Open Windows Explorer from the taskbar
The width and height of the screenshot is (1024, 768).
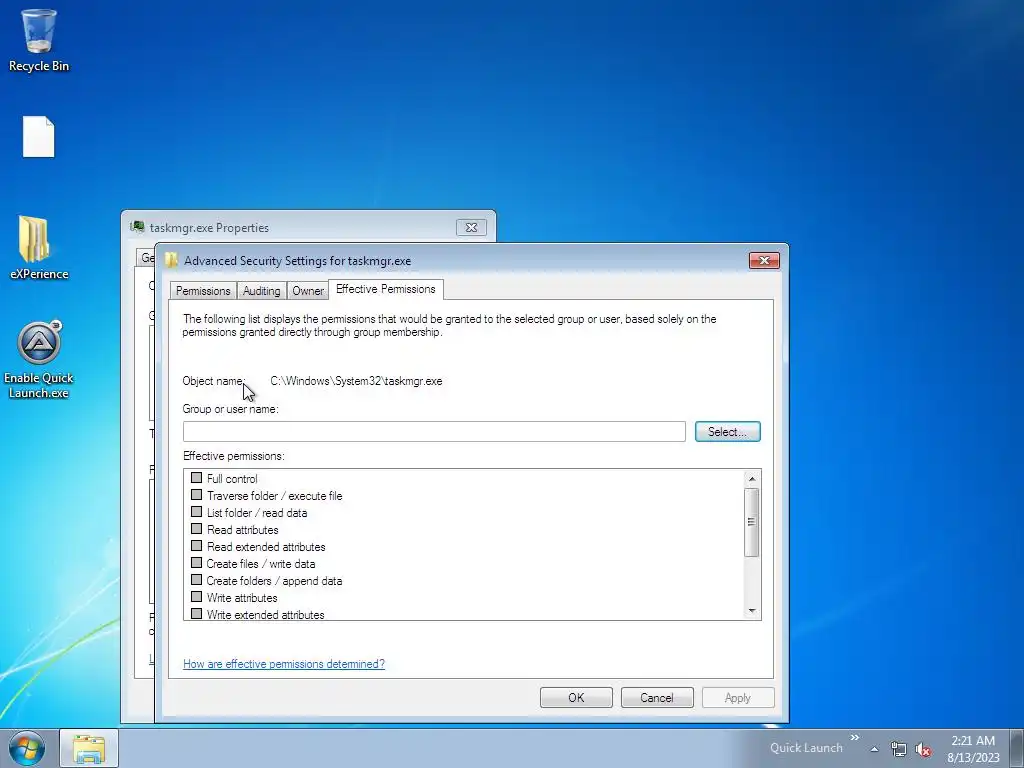[x=89, y=748]
